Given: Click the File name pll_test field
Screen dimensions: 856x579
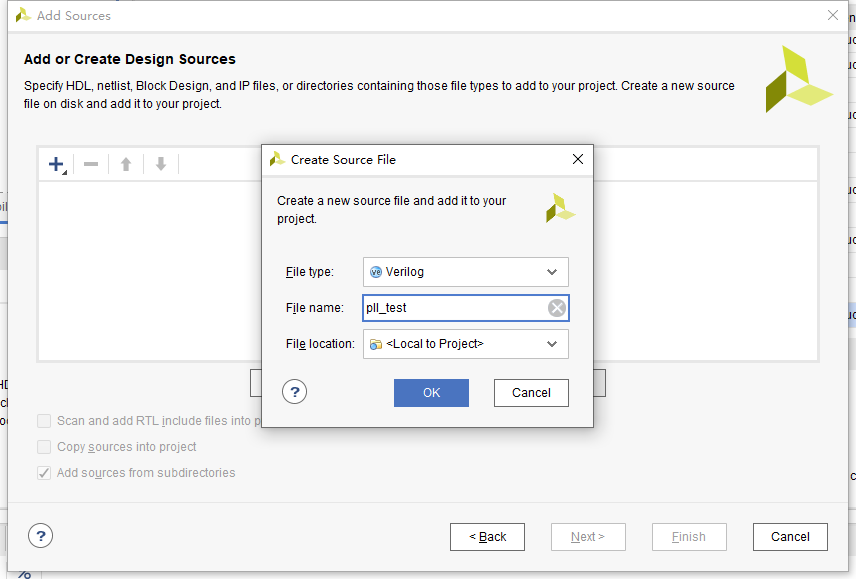Looking at the screenshot, I should 466,308.
